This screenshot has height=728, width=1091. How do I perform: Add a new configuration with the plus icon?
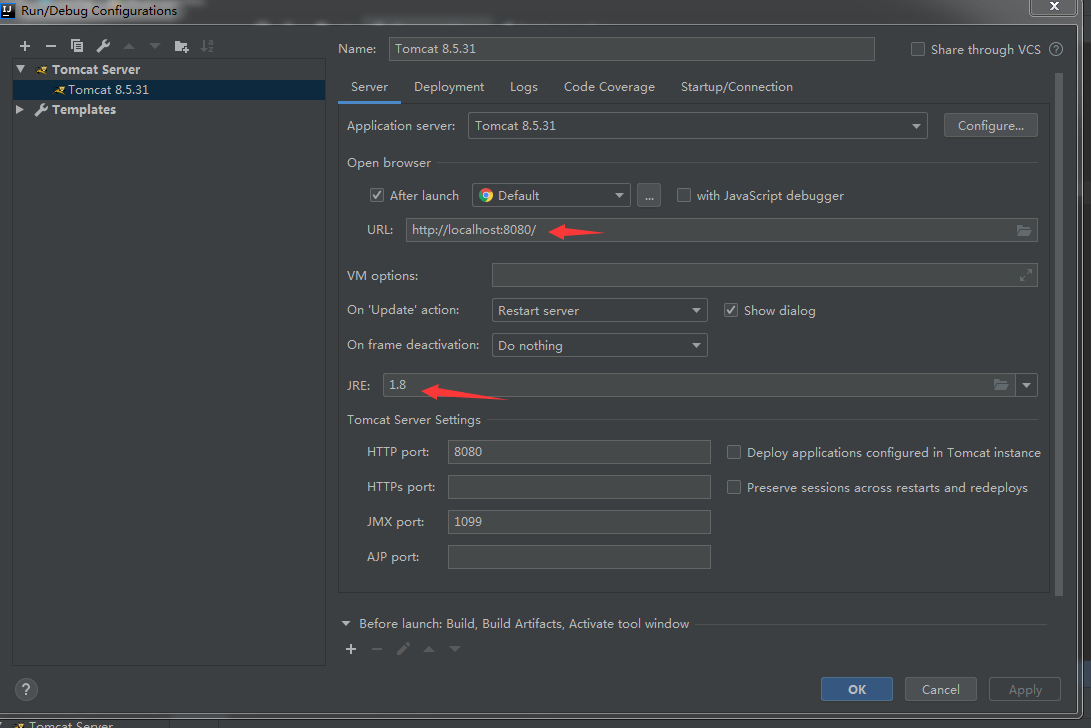point(25,46)
